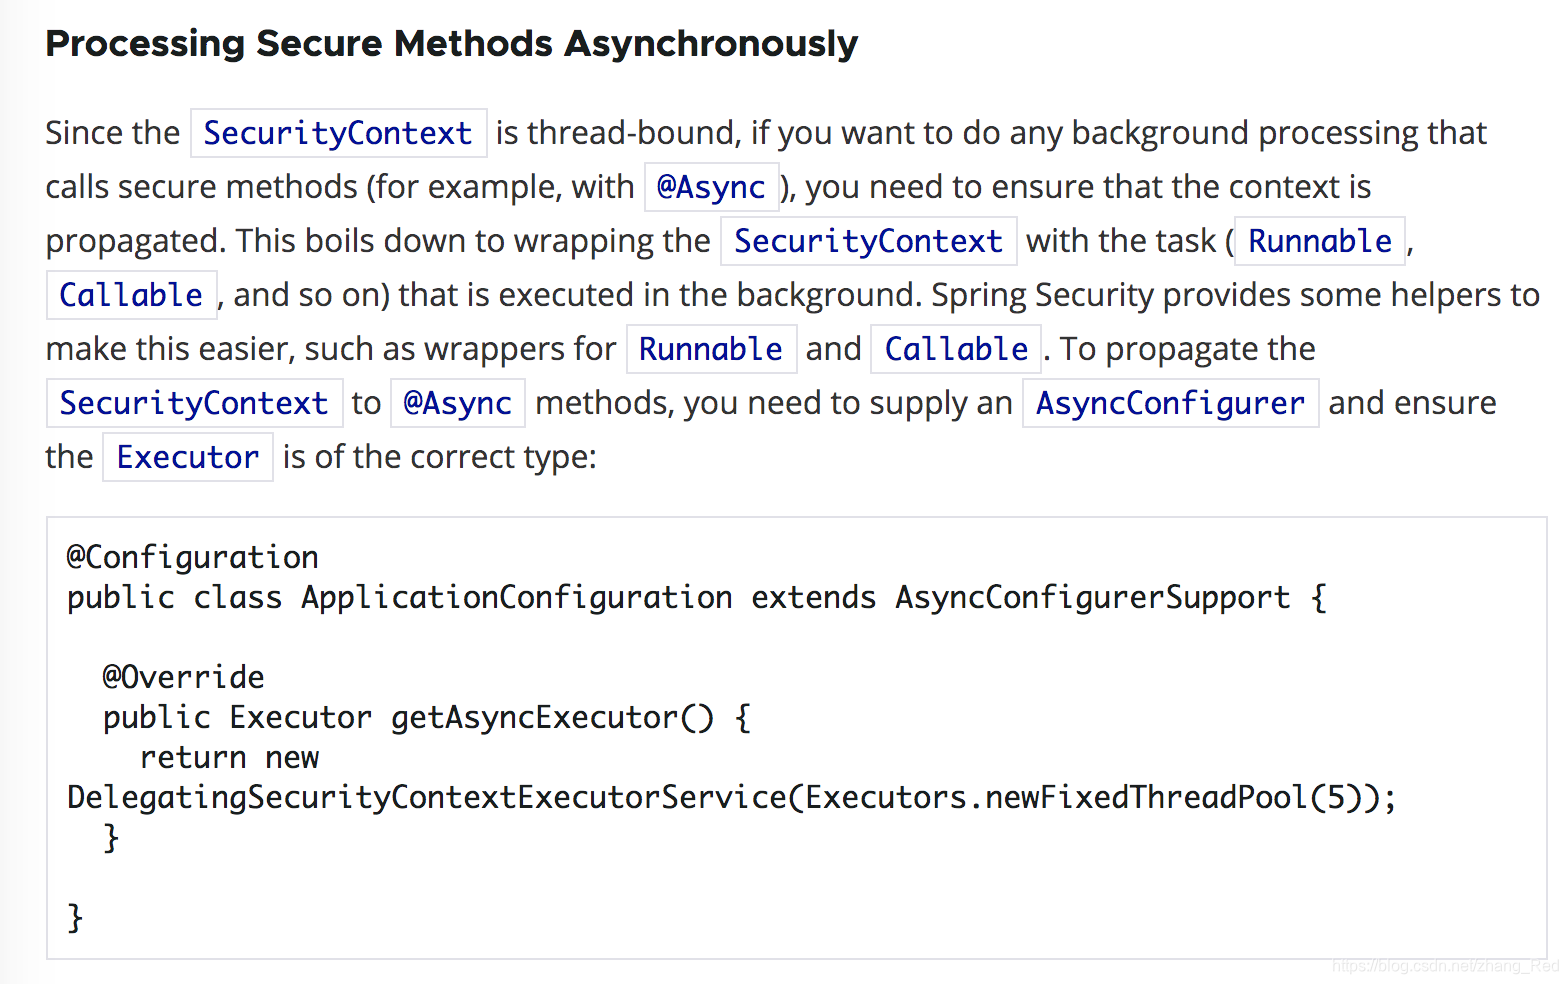
Task: Click the blog.csdn.net watermark URL
Action: pos(1445,966)
